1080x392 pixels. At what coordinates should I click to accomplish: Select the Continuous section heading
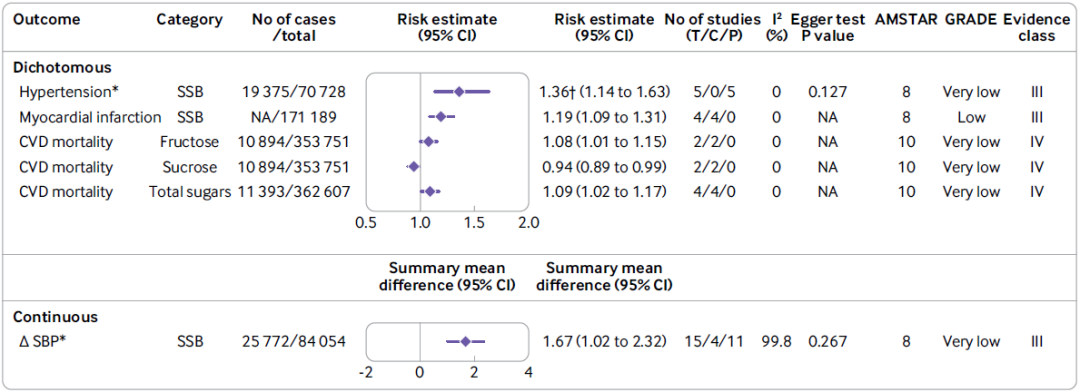click(x=56, y=317)
